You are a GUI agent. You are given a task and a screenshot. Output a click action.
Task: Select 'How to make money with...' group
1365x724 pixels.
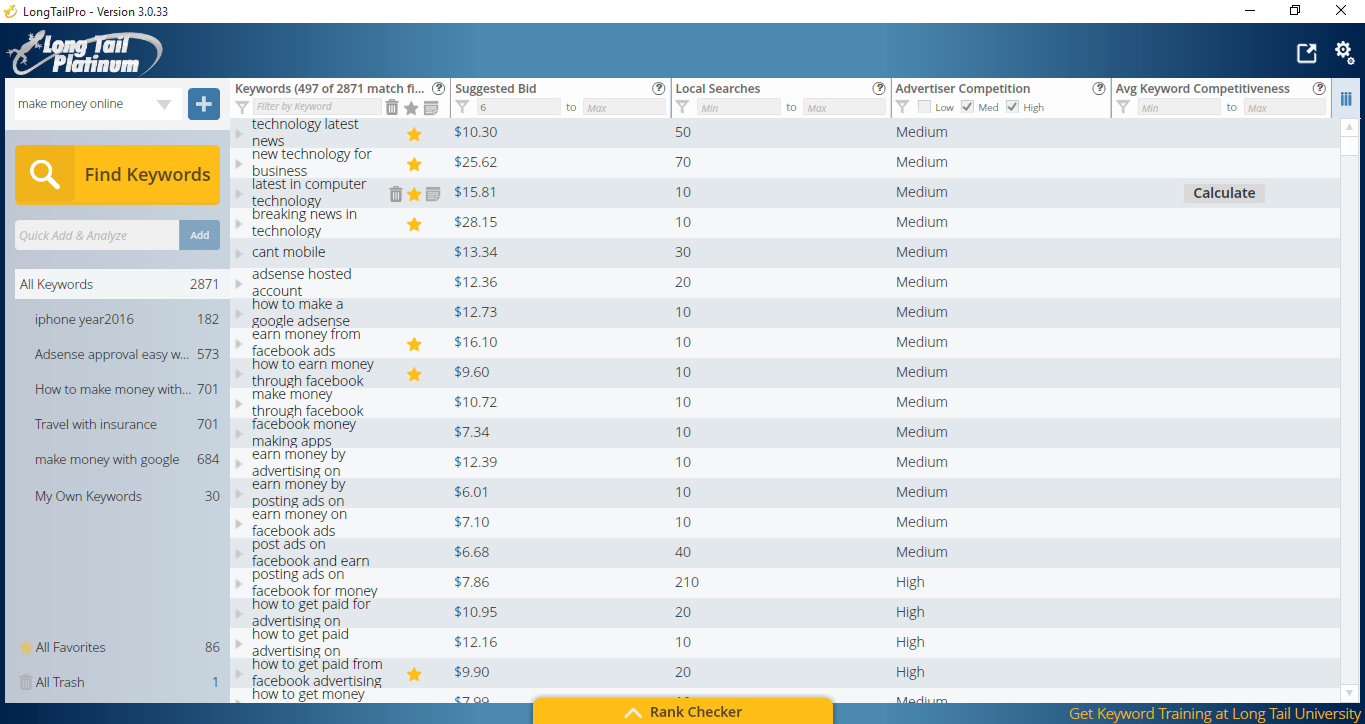pos(122,389)
